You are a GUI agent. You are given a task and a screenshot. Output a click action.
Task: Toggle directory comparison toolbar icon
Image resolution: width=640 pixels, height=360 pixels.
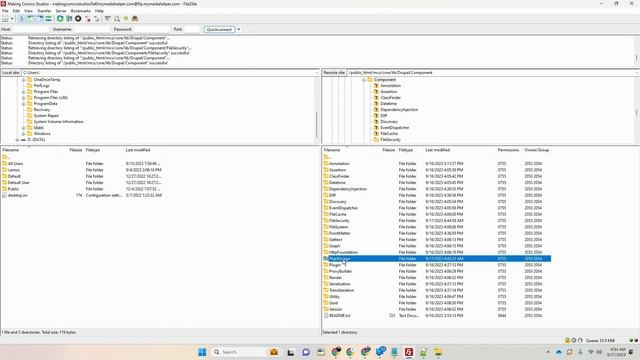click(x=117, y=19)
